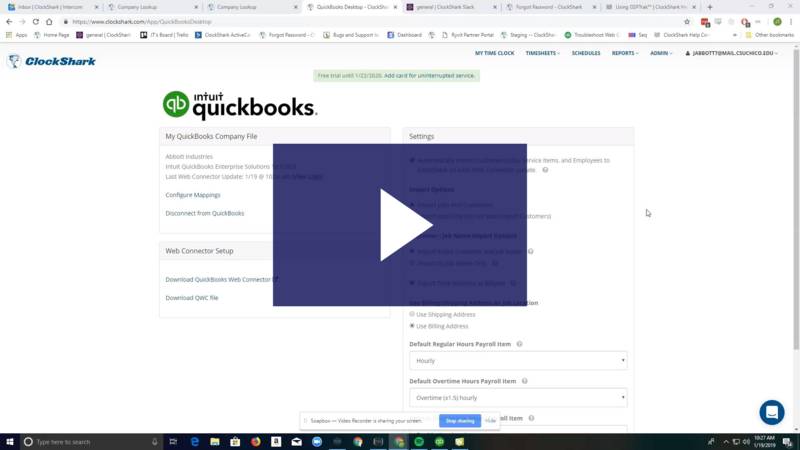Reload the page with the refresh icon
The width and height of the screenshot is (800, 450).
click(36, 22)
